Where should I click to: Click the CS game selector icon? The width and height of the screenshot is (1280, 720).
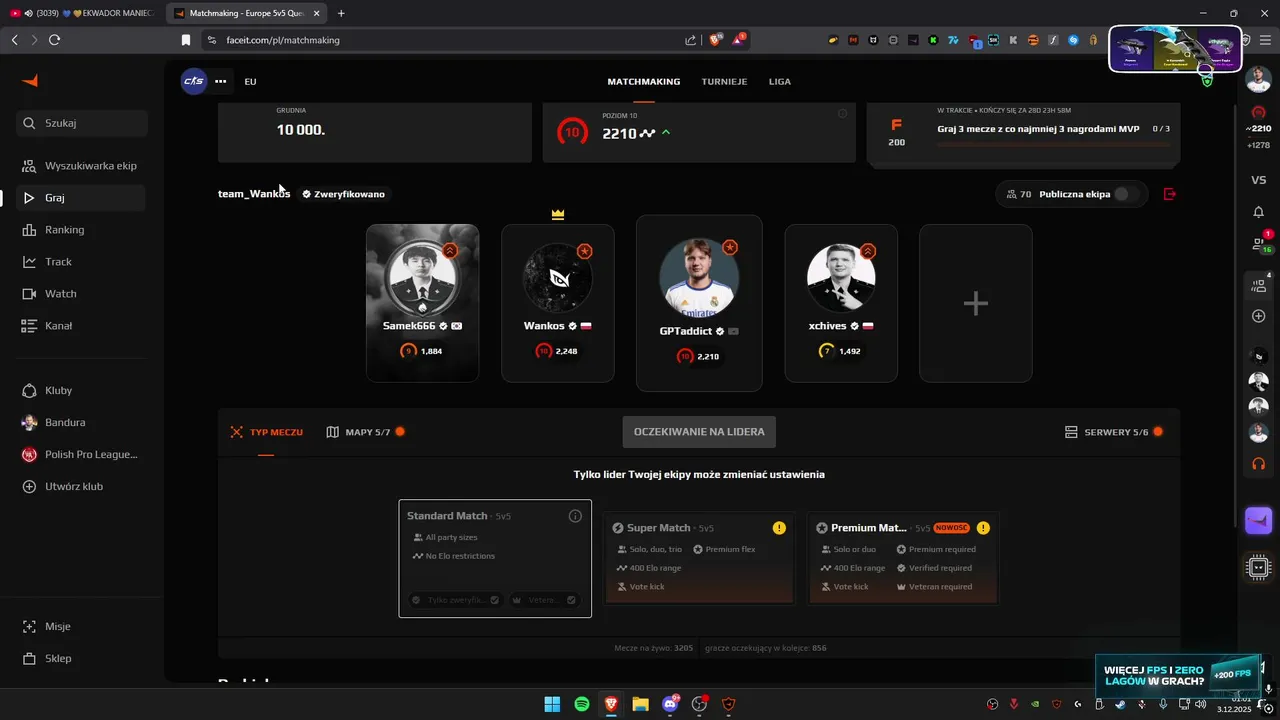pyautogui.click(x=193, y=81)
